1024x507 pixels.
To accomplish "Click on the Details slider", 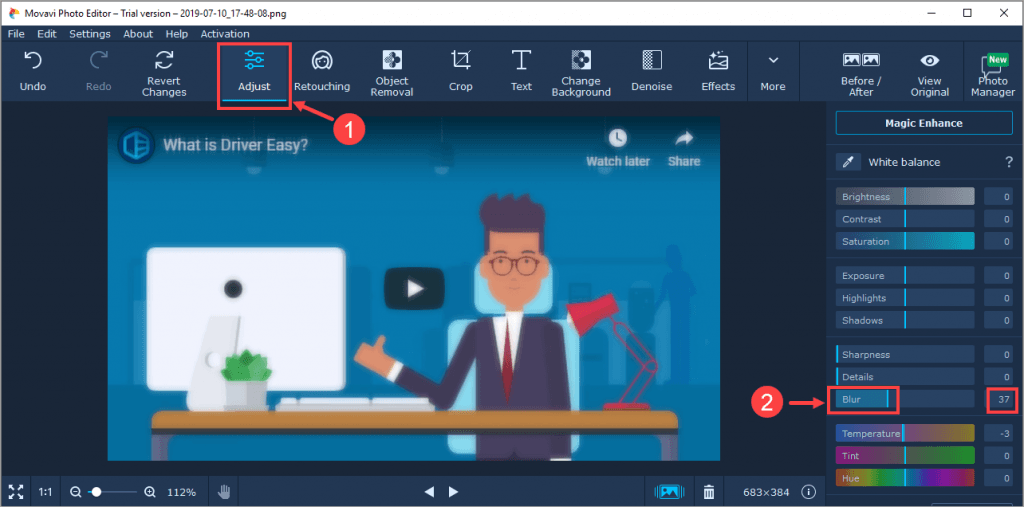I will click(x=905, y=377).
